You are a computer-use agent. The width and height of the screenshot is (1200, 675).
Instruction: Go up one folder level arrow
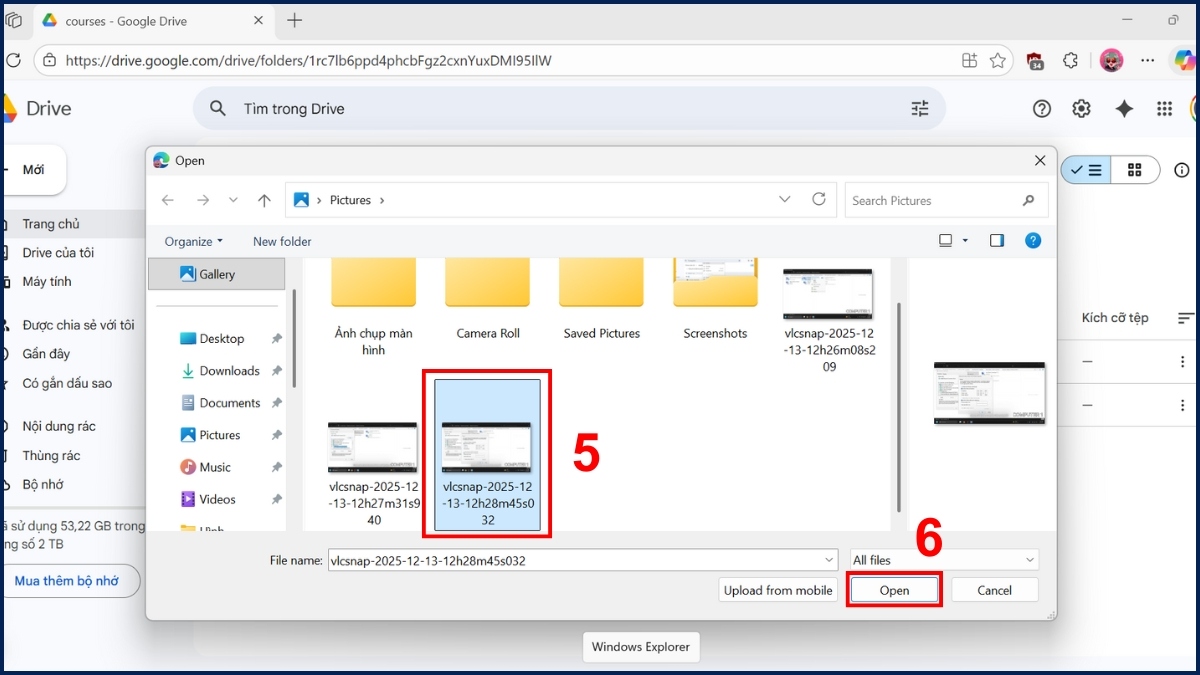tap(264, 200)
